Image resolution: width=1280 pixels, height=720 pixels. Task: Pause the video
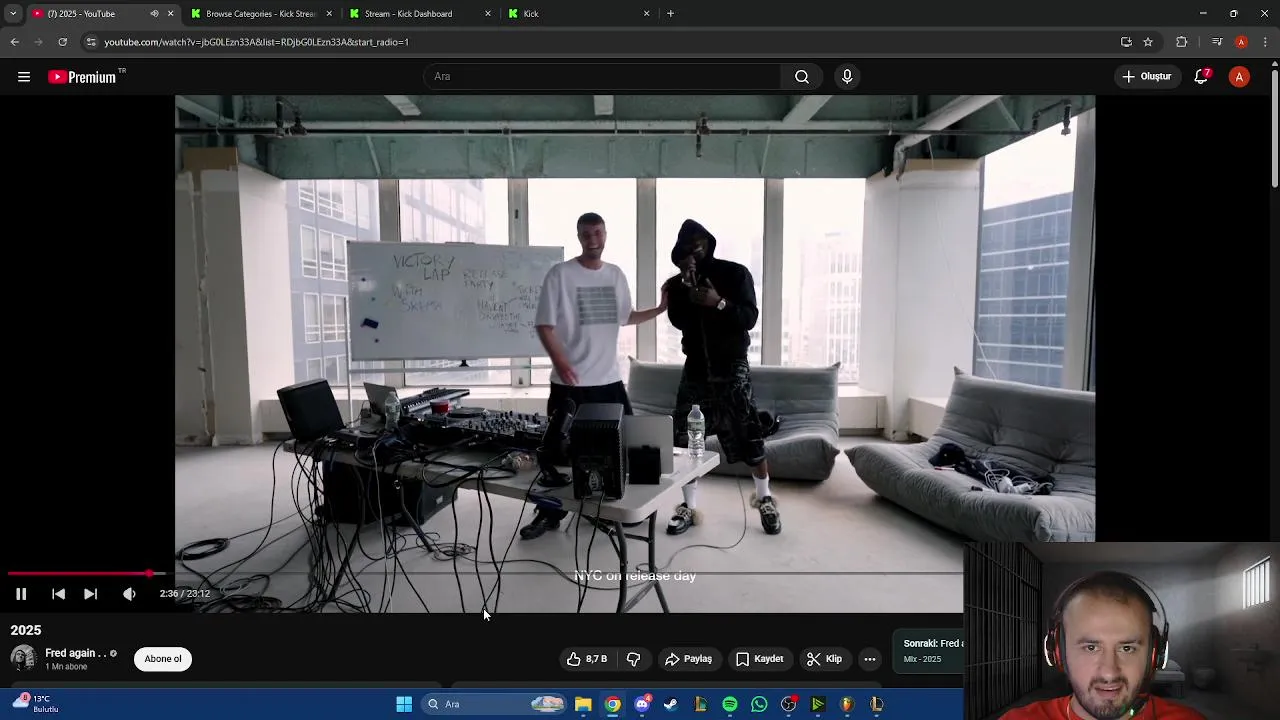pyautogui.click(x=21, y=594)
